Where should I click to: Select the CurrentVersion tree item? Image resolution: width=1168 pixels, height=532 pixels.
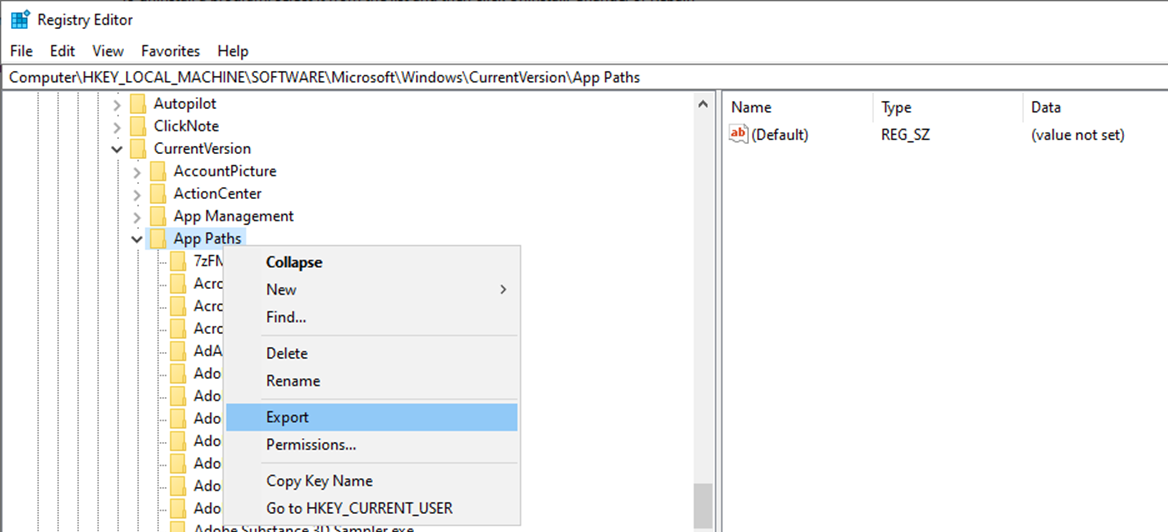(x=203, y=148)
